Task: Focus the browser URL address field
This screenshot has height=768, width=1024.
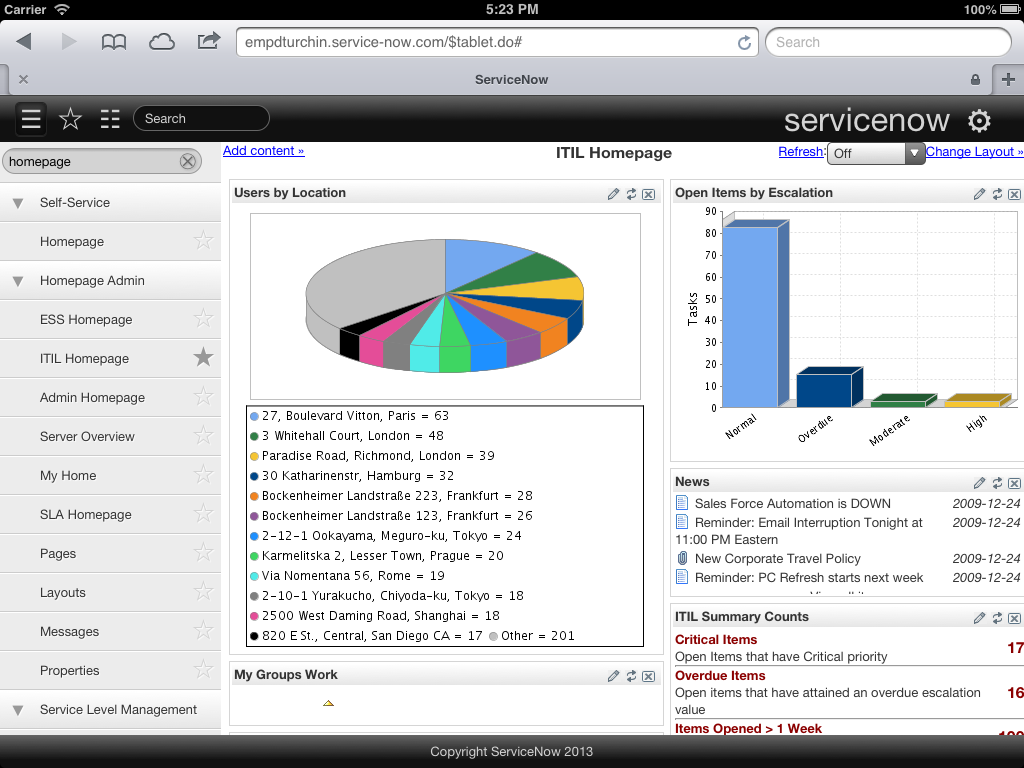Action: [497, 42]
